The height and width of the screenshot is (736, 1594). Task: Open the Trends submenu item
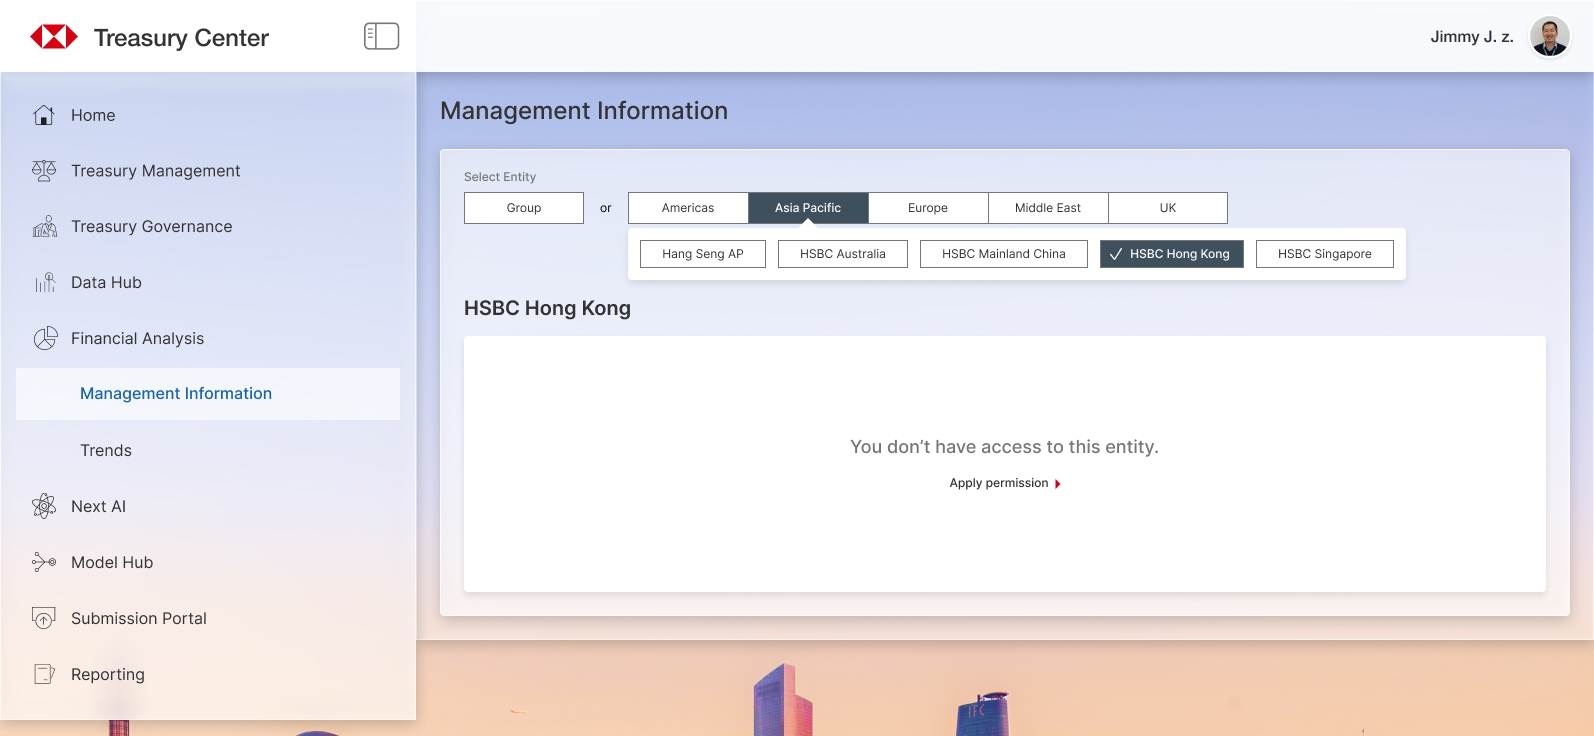tap(106, 451)
